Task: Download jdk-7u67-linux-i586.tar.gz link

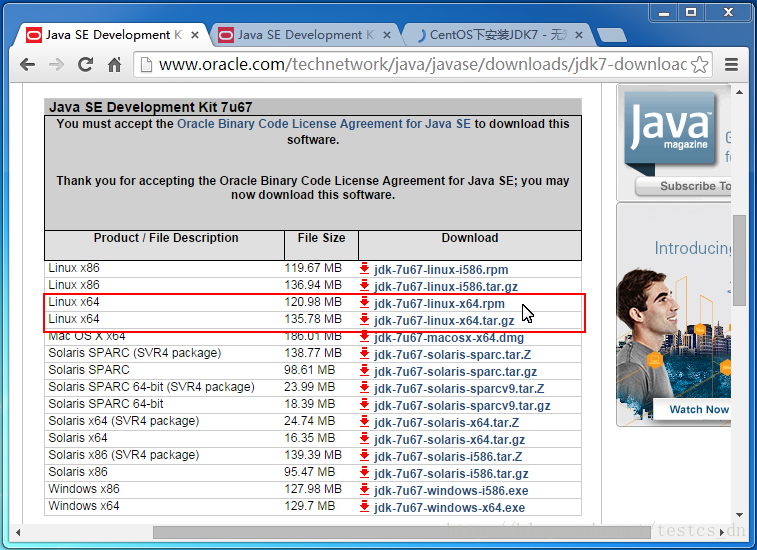Action: (x=446, y=286)
